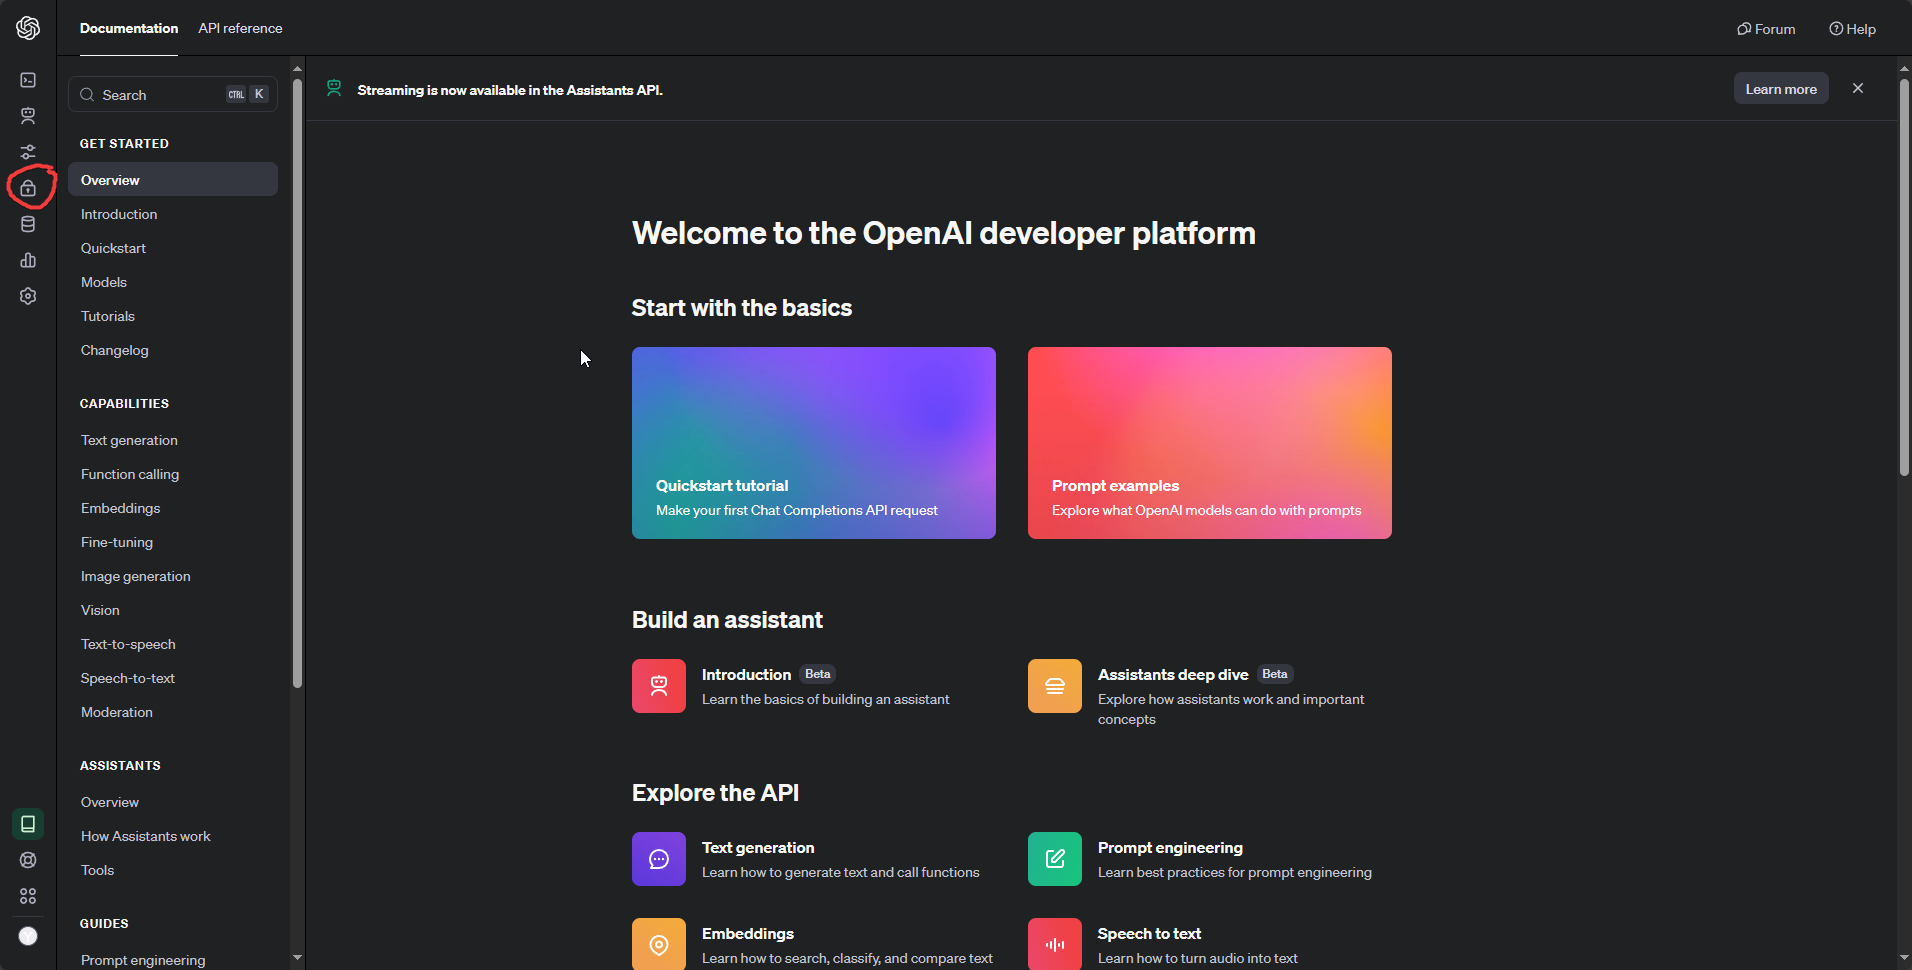Screen dimensions: 1912x970
Task: Focus the Search input field
Action: point(173,94)
